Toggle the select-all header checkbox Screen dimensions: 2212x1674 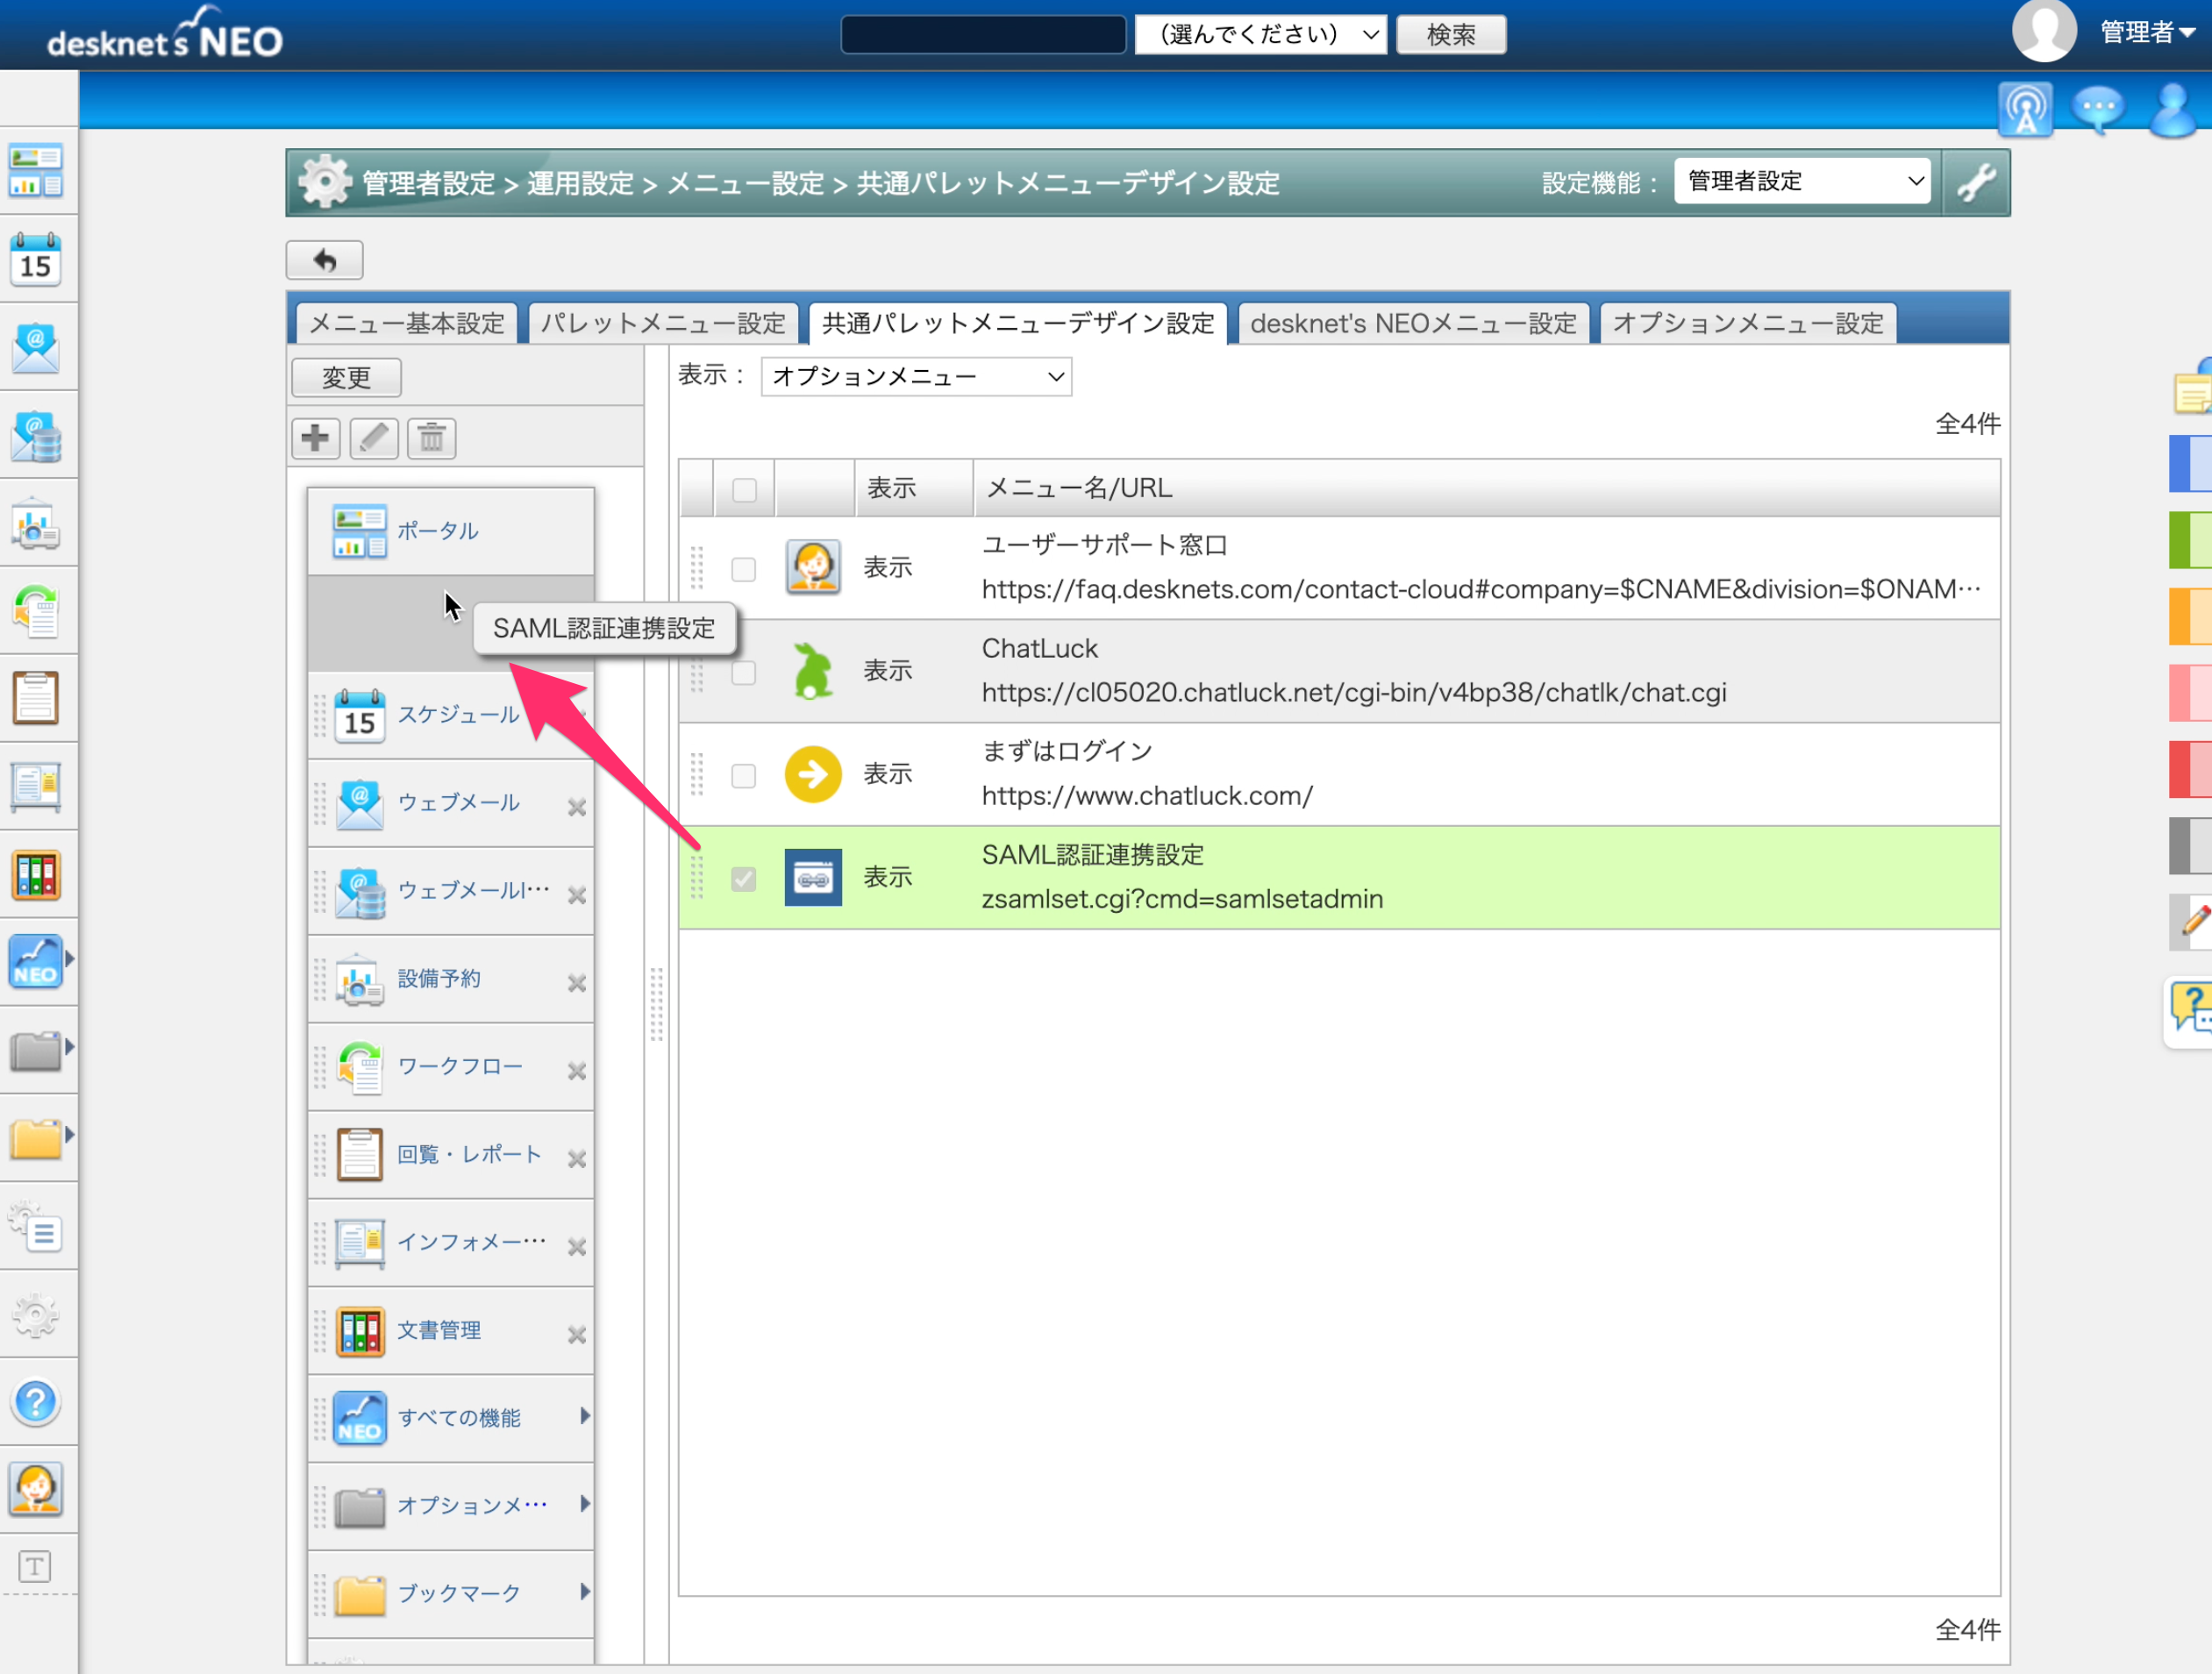(x=744, y=489)
